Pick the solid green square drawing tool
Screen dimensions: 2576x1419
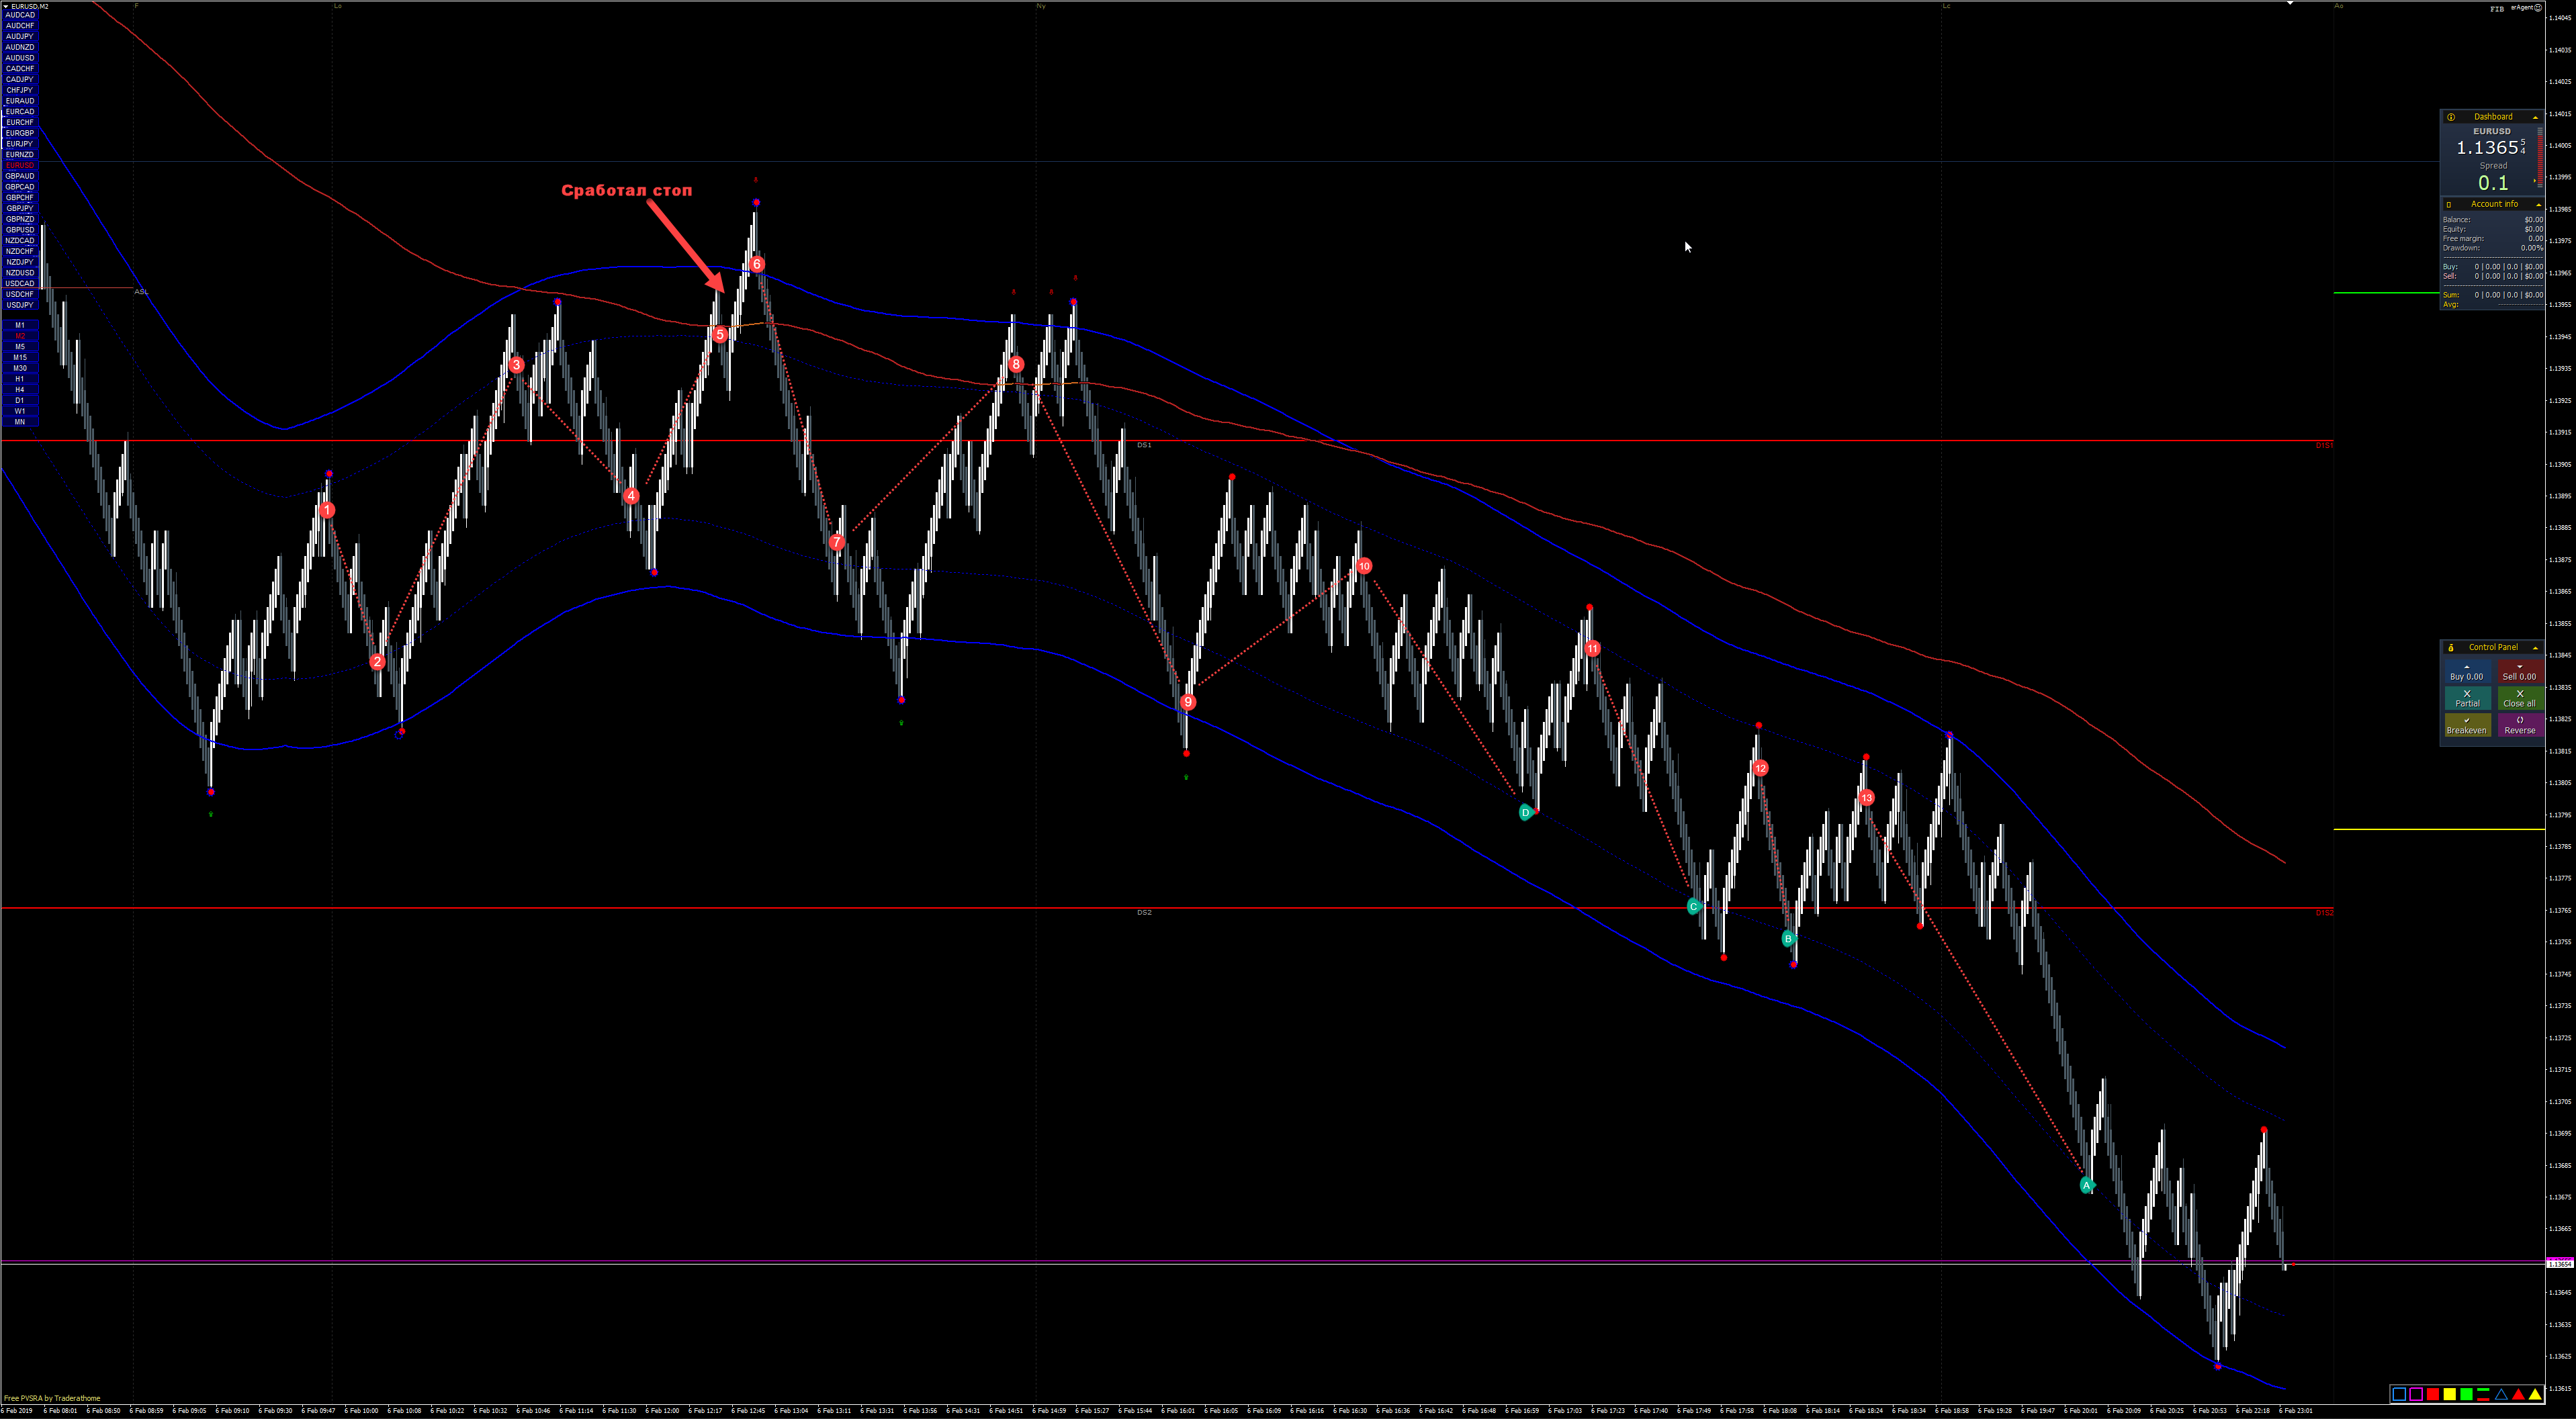click(2467, 1394)
